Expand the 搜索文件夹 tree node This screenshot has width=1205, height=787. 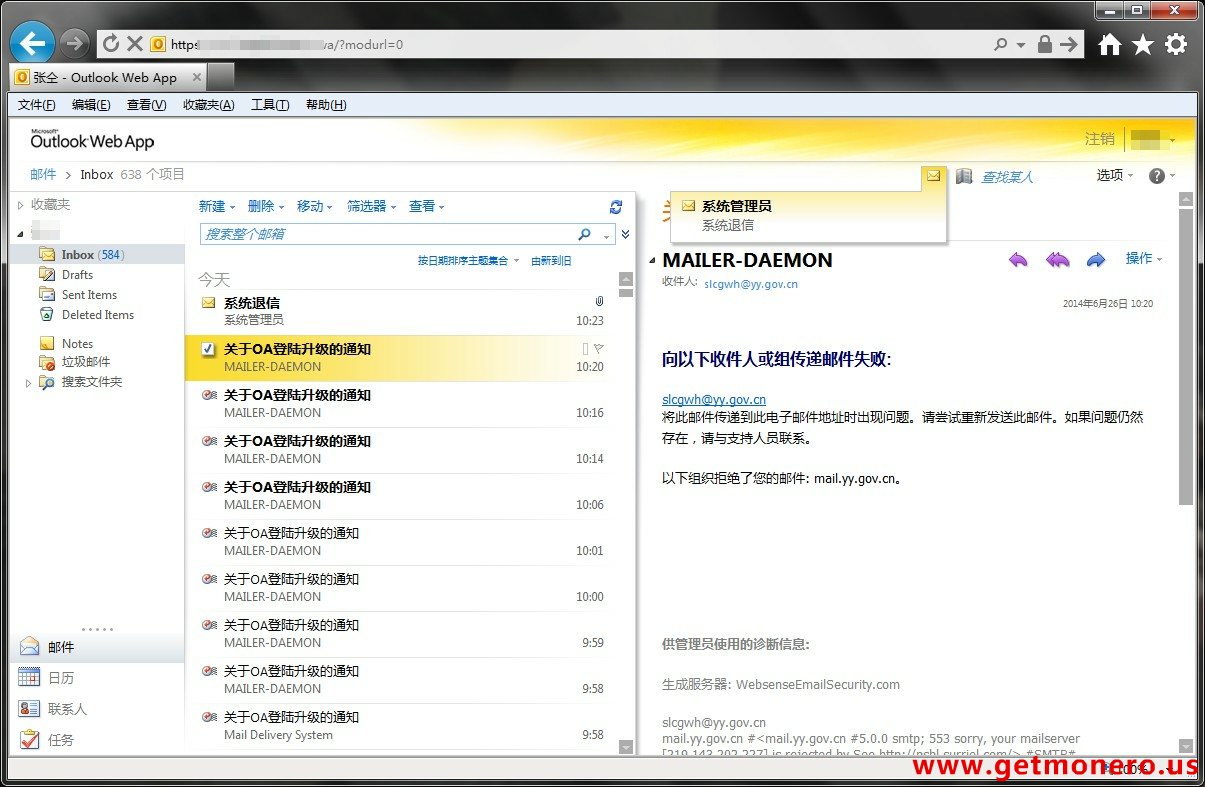coord(28,382)
